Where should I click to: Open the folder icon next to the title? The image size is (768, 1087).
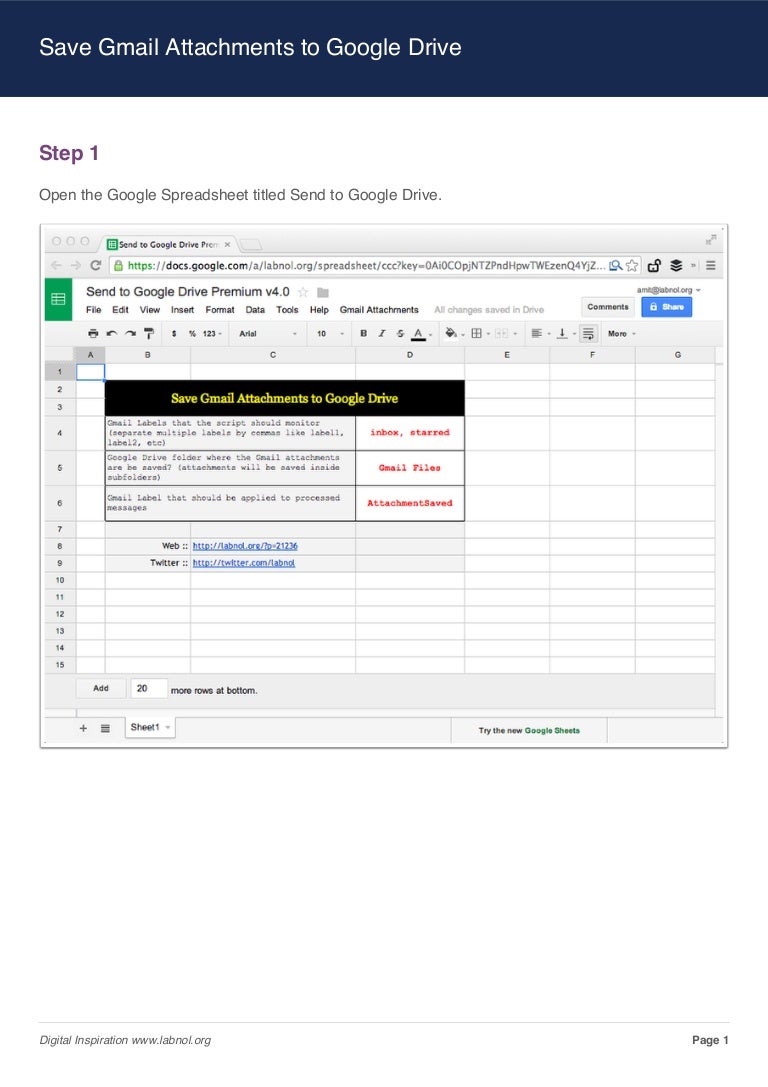tap(322, 292)
